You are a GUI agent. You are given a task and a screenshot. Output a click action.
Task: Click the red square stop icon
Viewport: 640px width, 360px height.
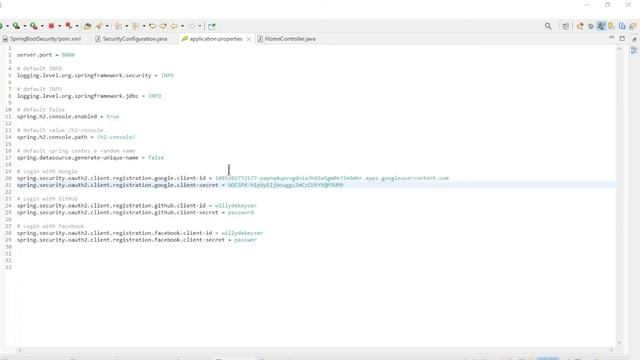coord(51,26)
